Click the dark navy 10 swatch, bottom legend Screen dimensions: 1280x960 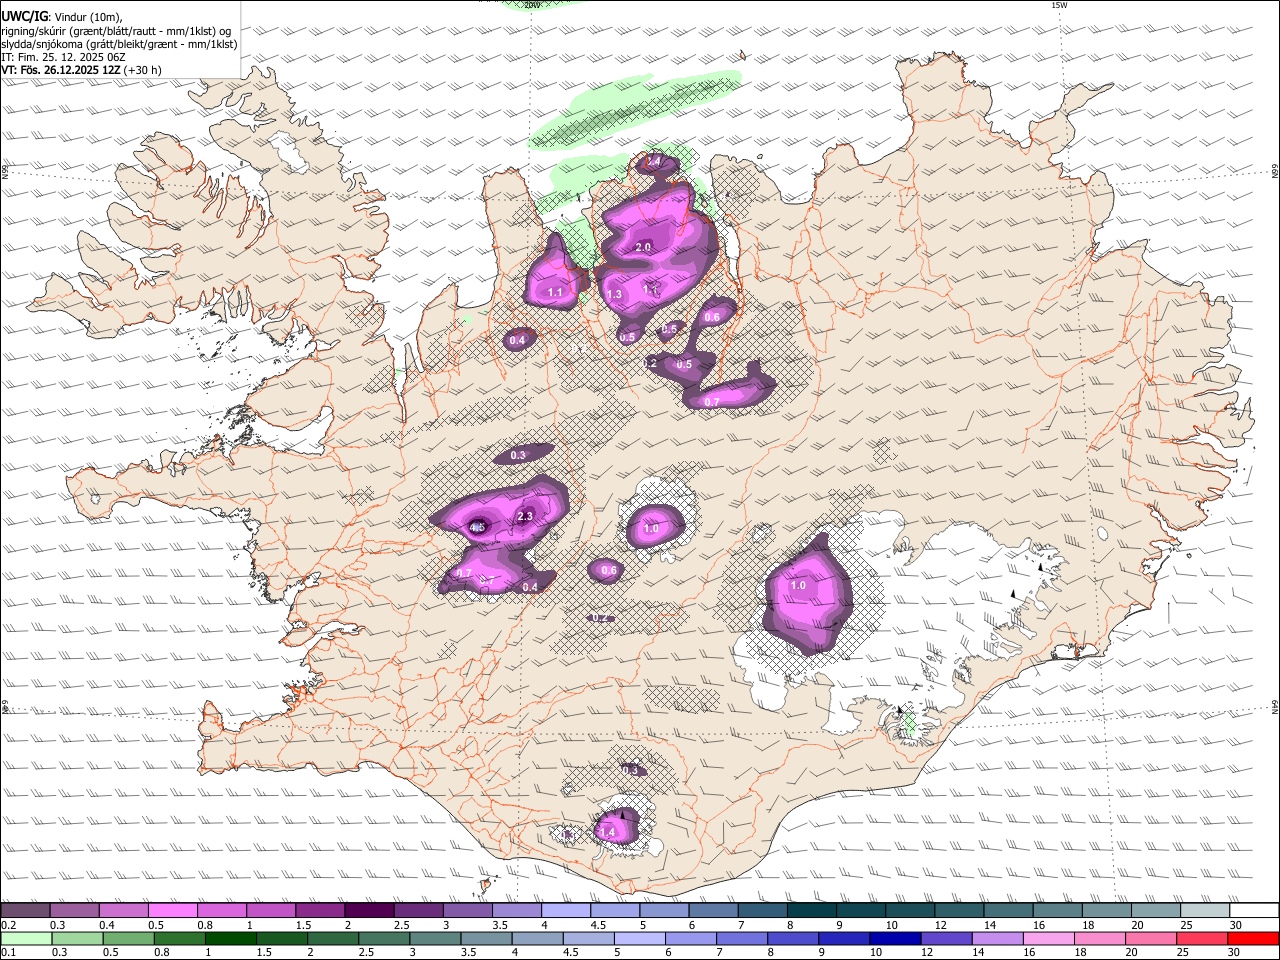tap(895, 938)
